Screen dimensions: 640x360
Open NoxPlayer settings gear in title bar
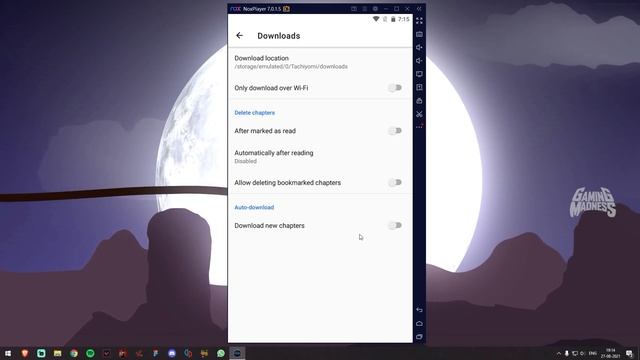click(x=375, y=9)
